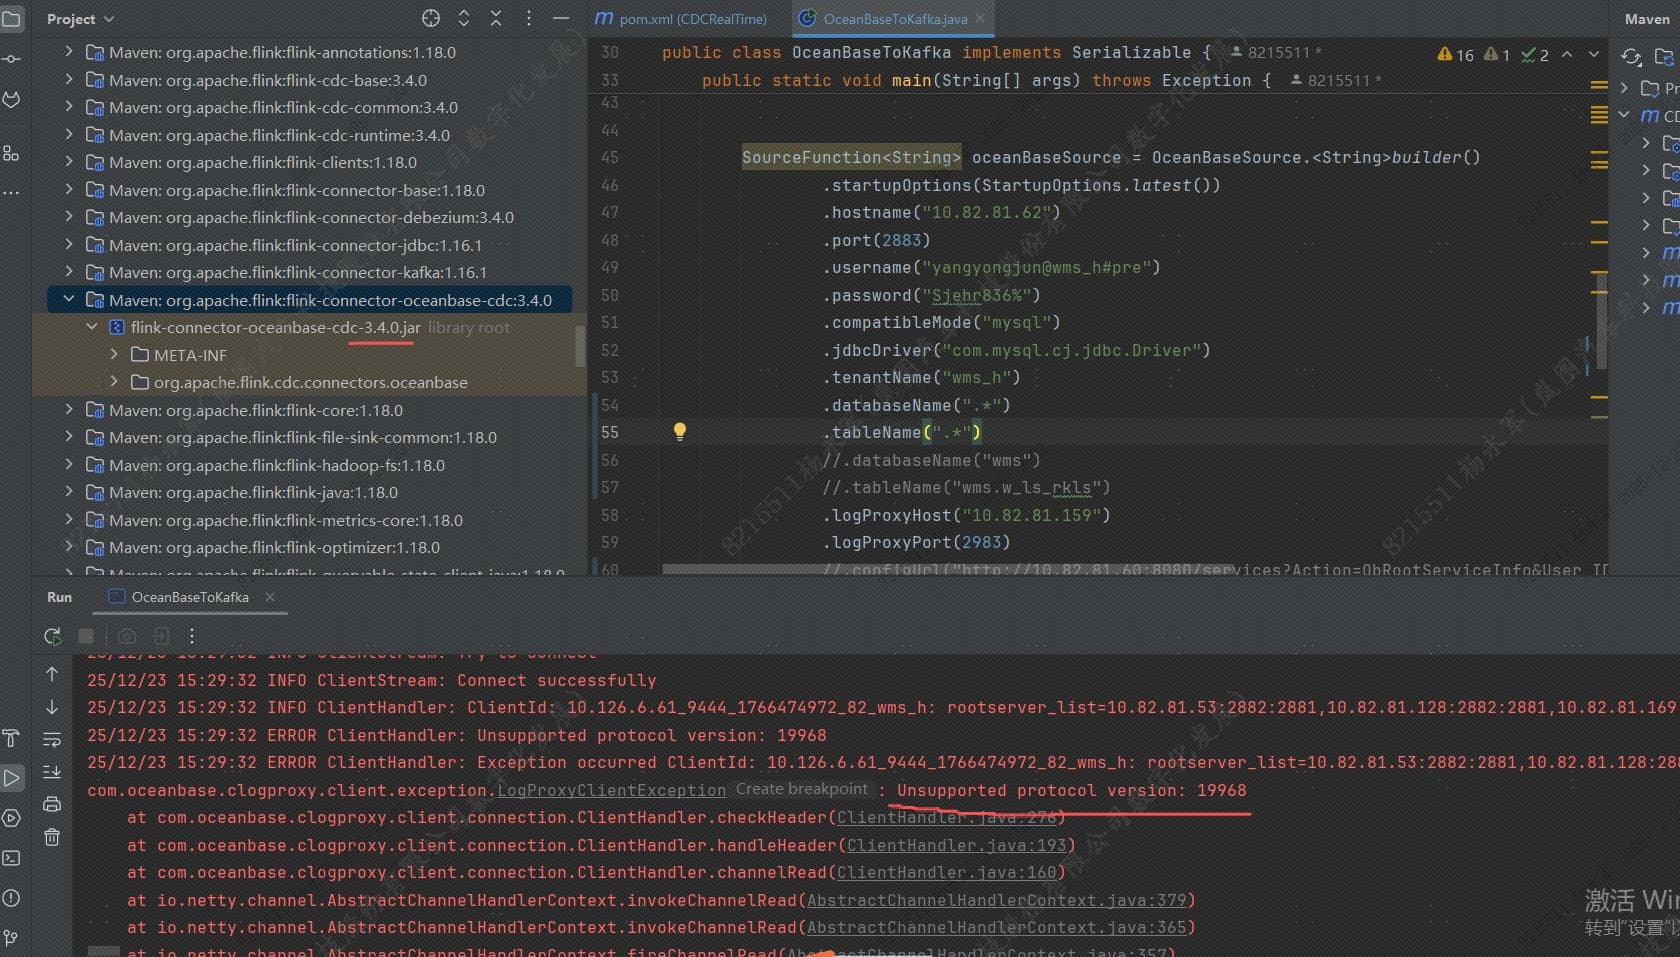Click the Select Opened File target icon
The image size is (1680, 957).
[x=431, y=18]
